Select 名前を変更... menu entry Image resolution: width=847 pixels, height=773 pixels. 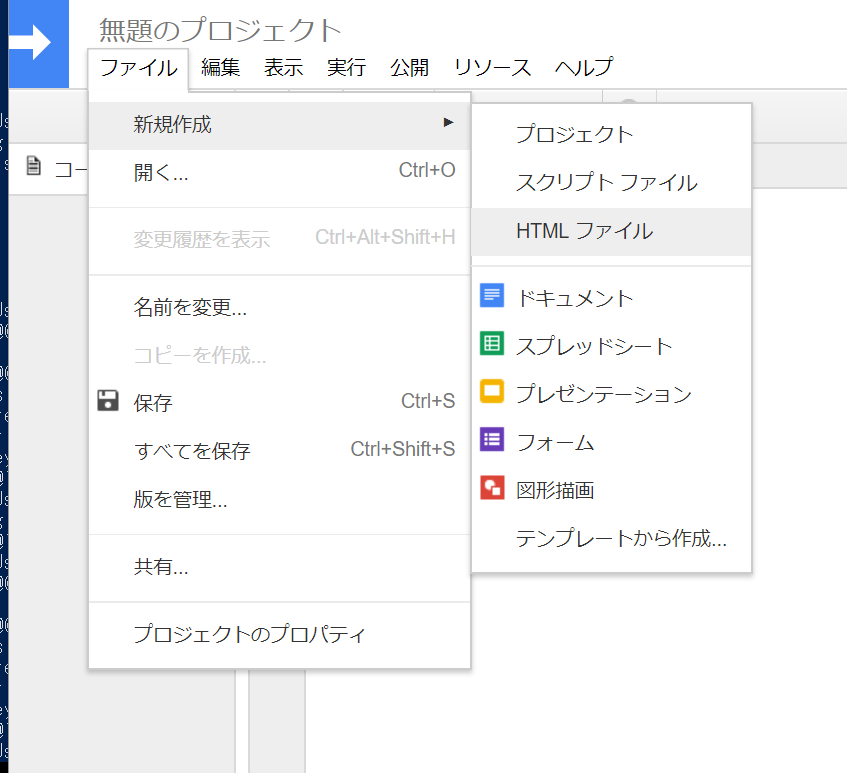click(280, 308)
